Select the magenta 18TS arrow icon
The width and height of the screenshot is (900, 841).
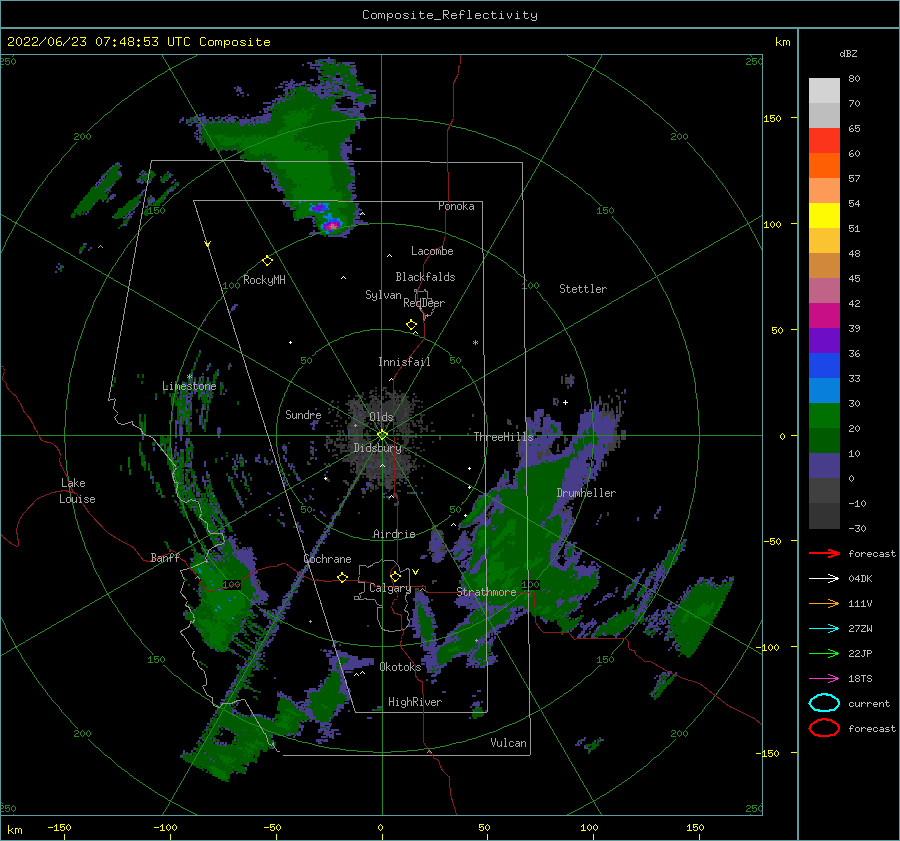tap(824, 679)
